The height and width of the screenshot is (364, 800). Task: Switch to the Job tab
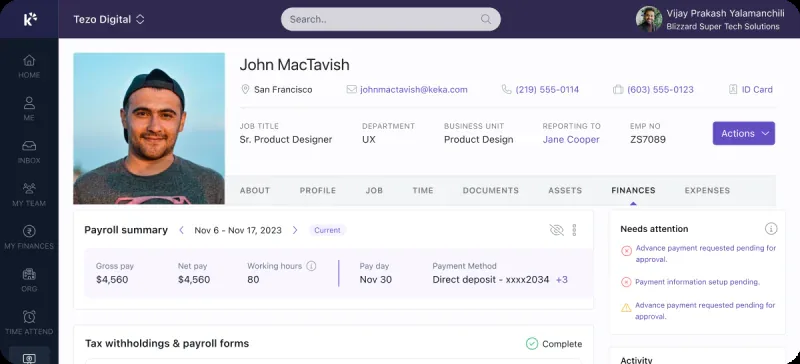(374, 190)
